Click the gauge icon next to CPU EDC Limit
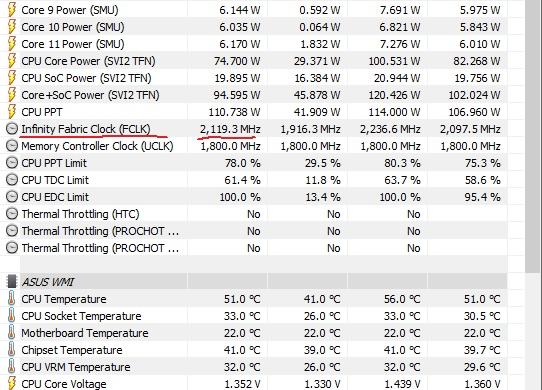 12,197
